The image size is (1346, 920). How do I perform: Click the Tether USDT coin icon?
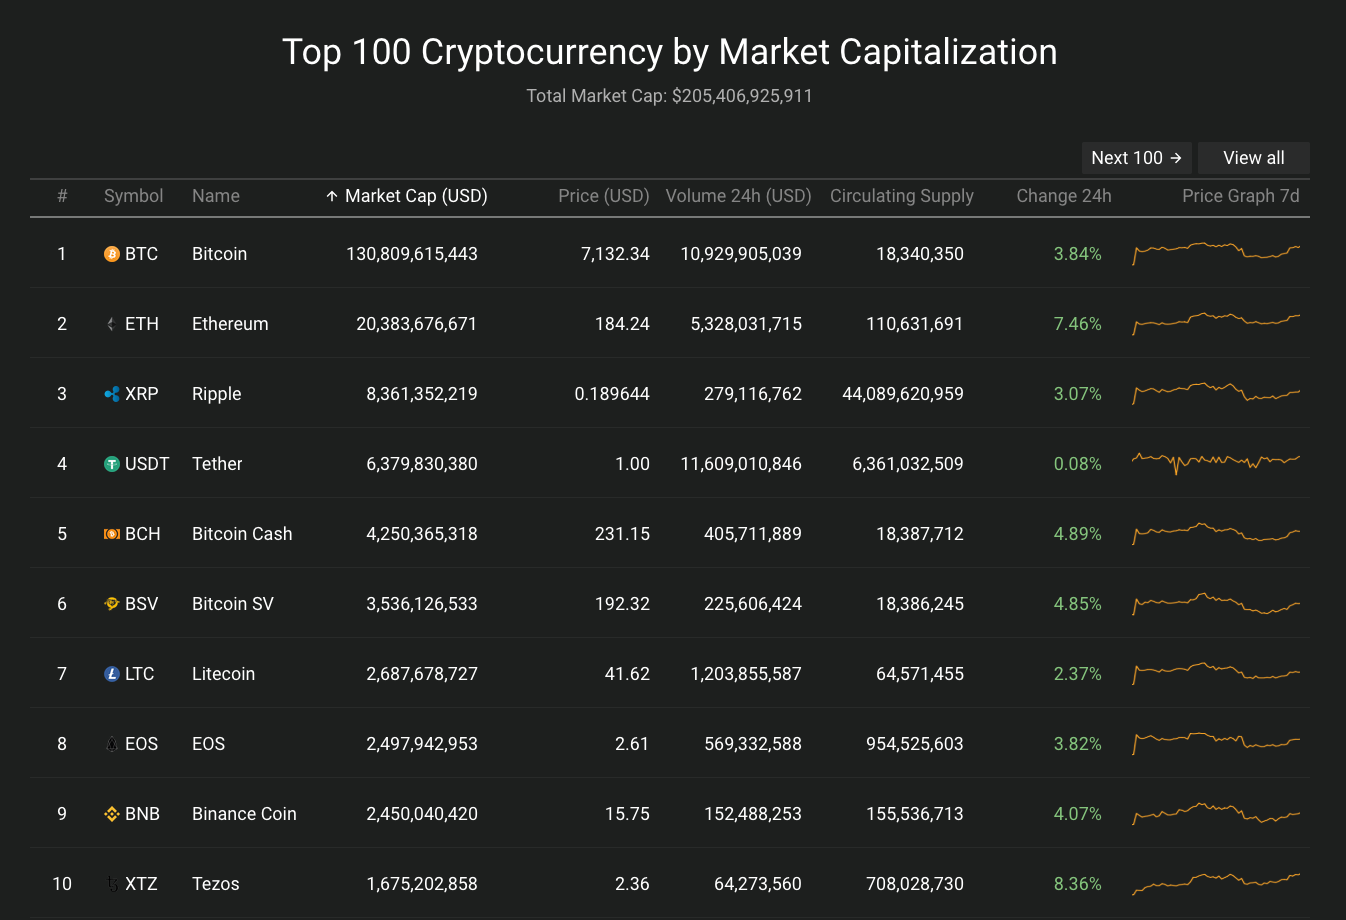click(x=112, y=464)
